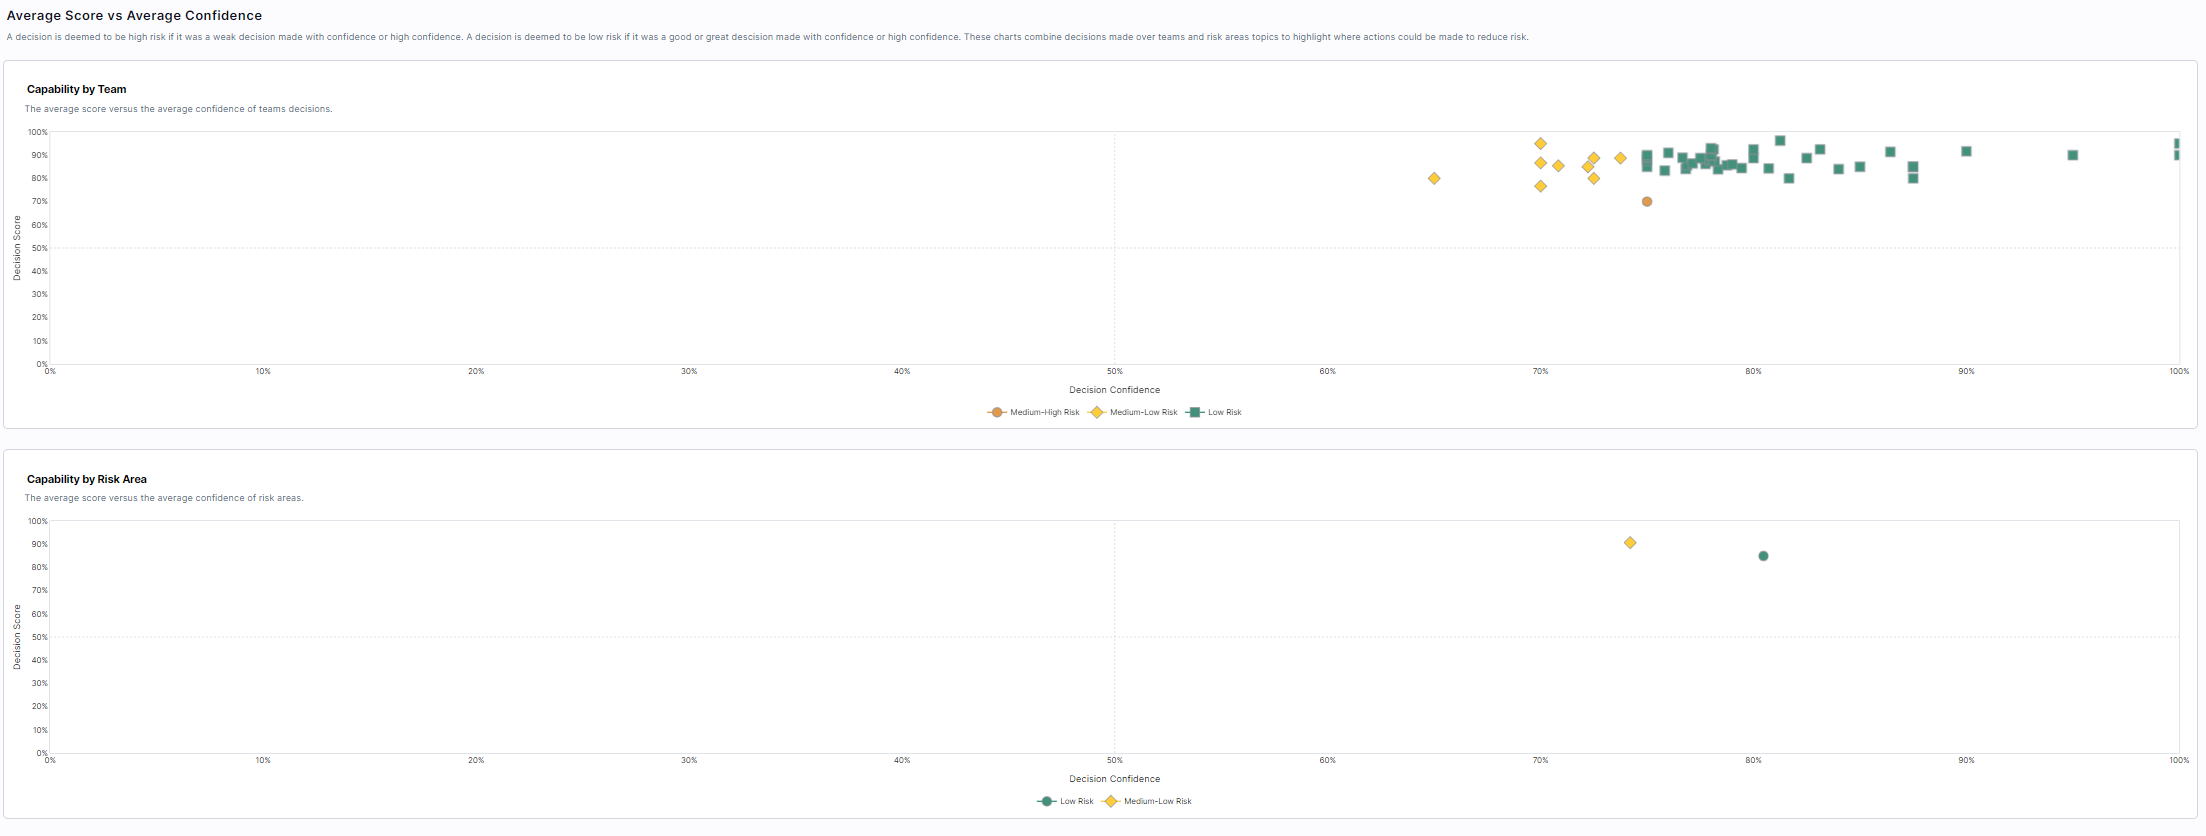The image size is (2206, 836).
Task: Hide Medium-Low Risk in Risk Area legend
Action: click(1157, 802)
